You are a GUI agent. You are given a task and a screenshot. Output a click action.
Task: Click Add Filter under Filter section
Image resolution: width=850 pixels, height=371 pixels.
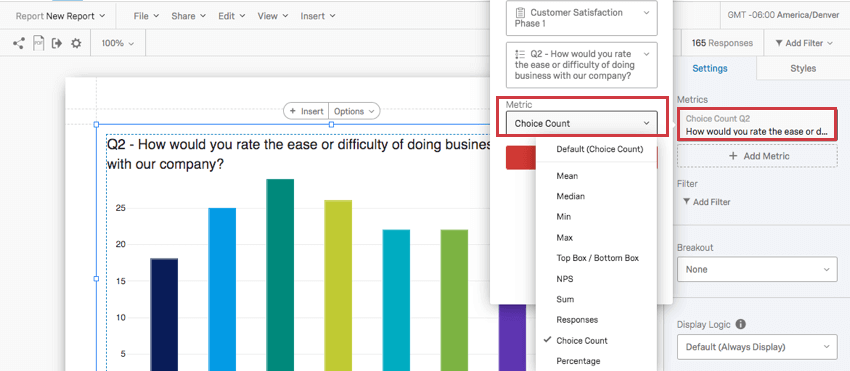706,202
